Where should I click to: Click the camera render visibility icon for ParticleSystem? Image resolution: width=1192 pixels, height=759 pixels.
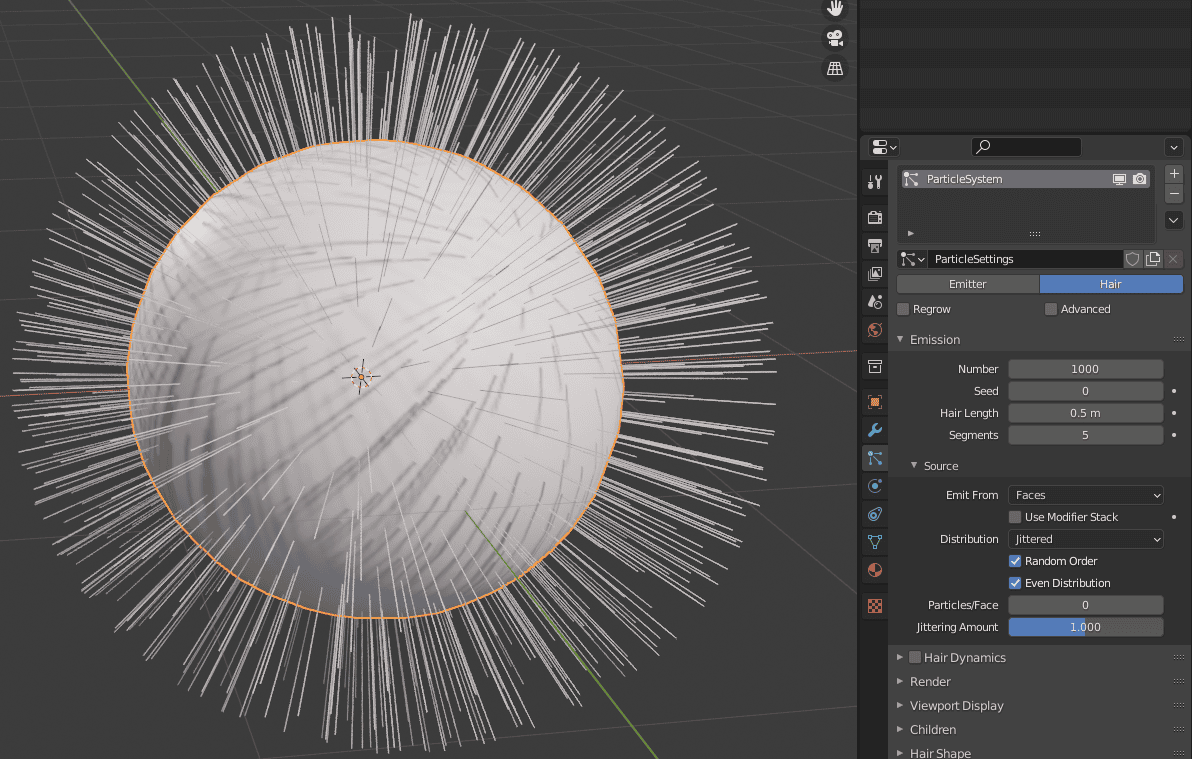coord(1141,178)
